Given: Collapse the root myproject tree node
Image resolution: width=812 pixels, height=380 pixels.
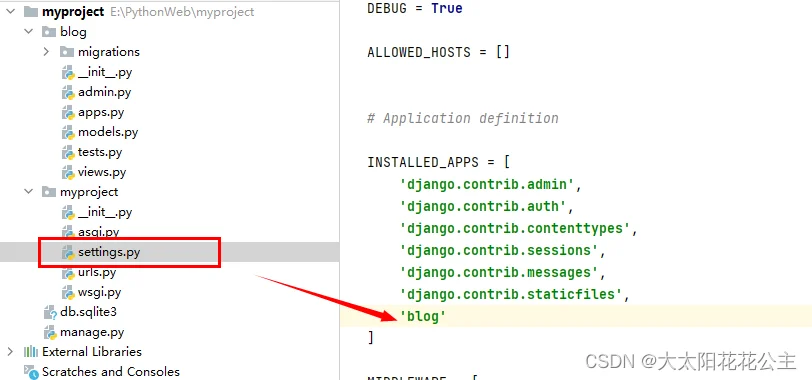Looking at the screenshot, I should (x=10, y=11).
